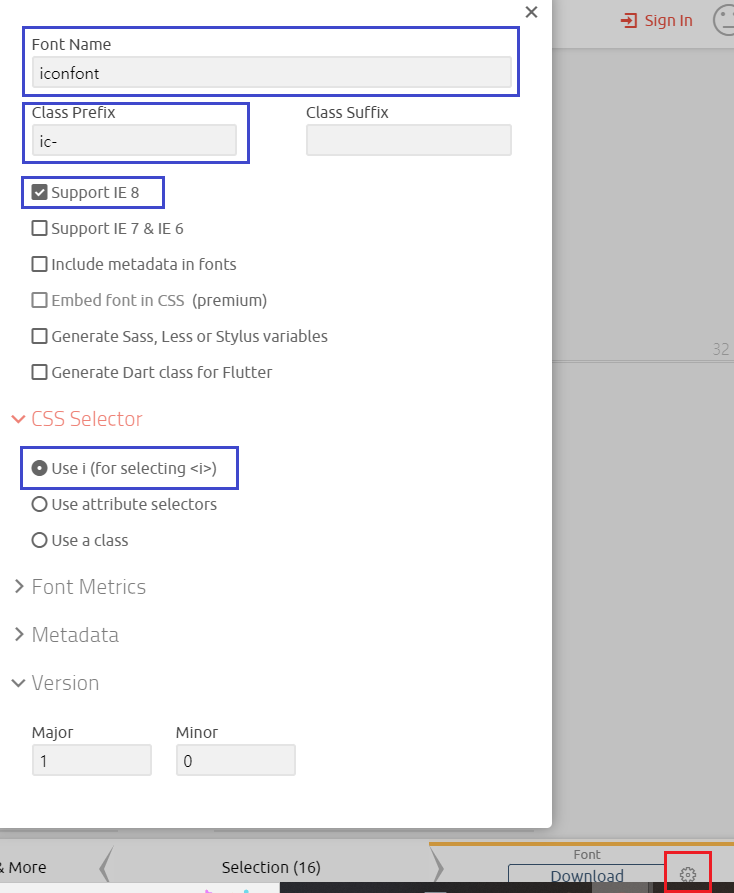Select Use a class radio
This screenshot has width=734, height=893.
pyautogui.click(x=39, y=540)
